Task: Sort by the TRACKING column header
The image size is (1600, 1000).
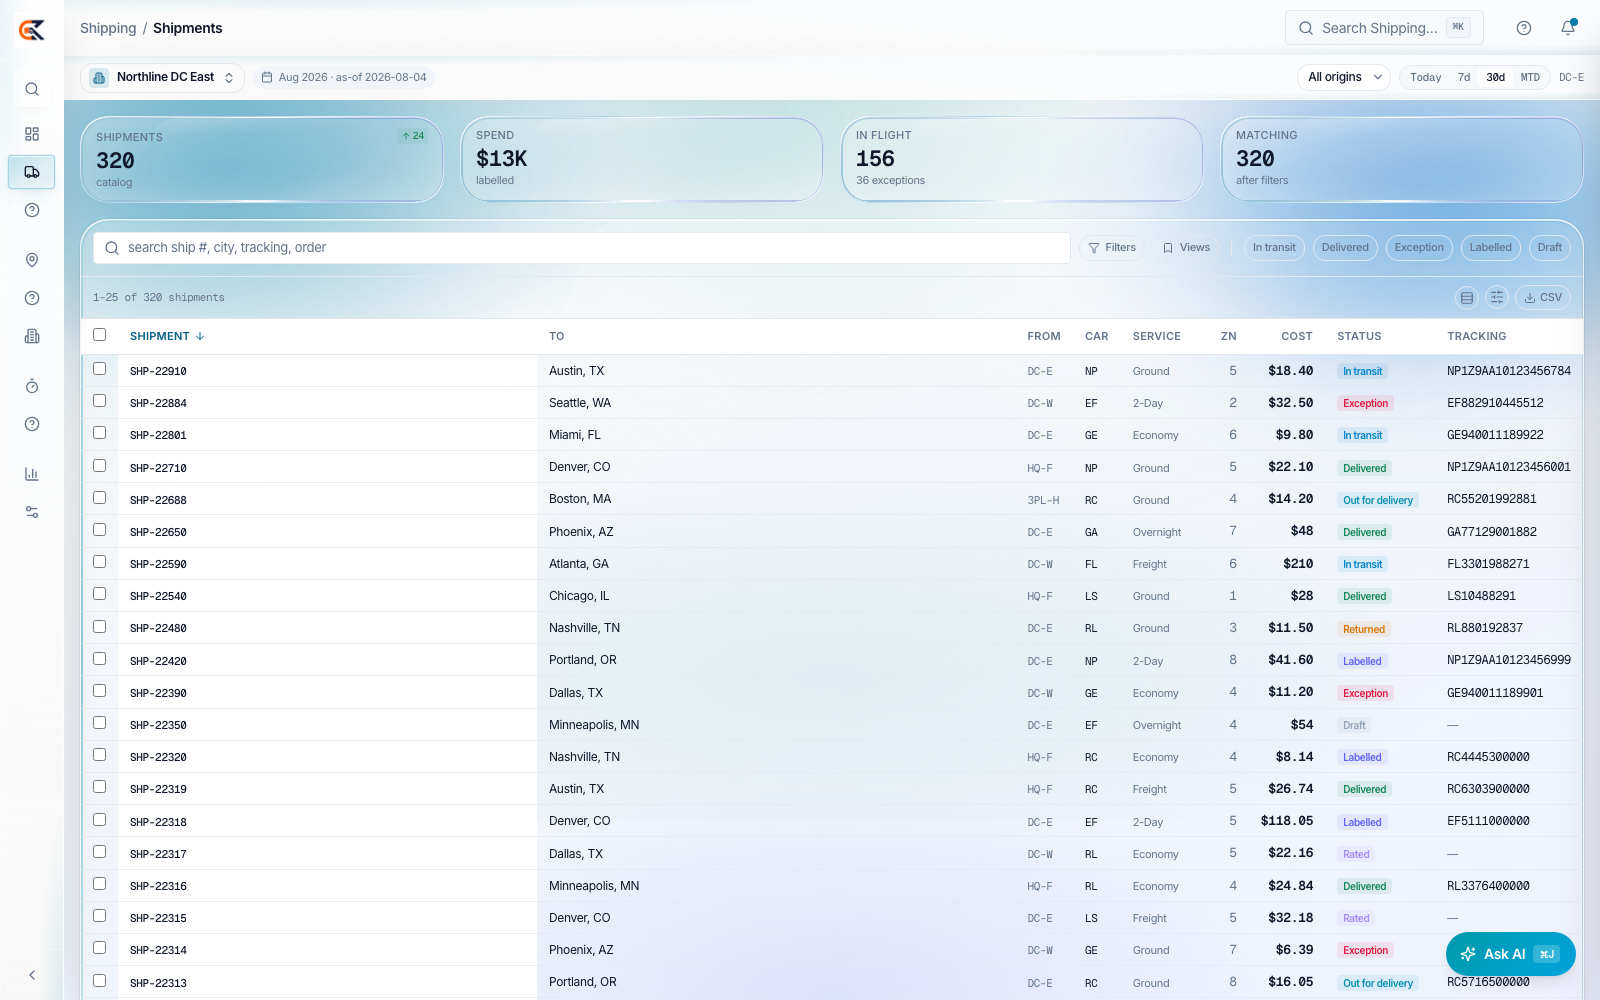Action: coord(1477,337)
